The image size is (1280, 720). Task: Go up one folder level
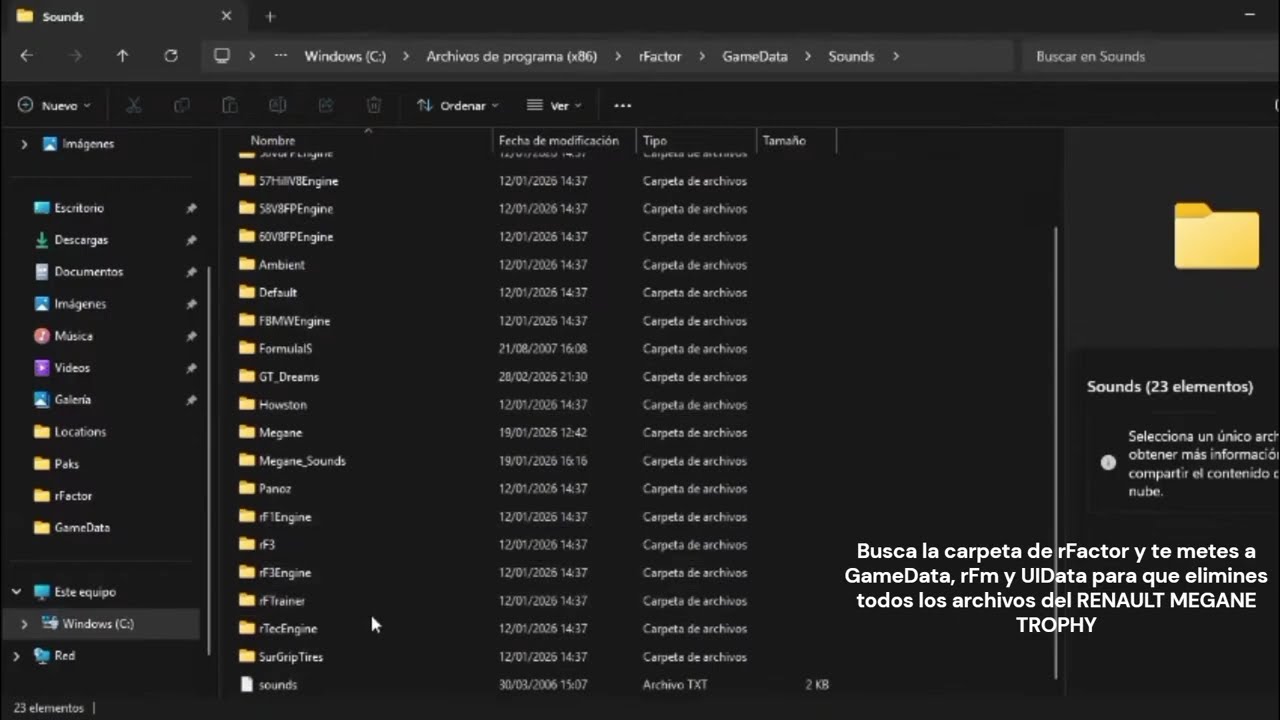122,56
